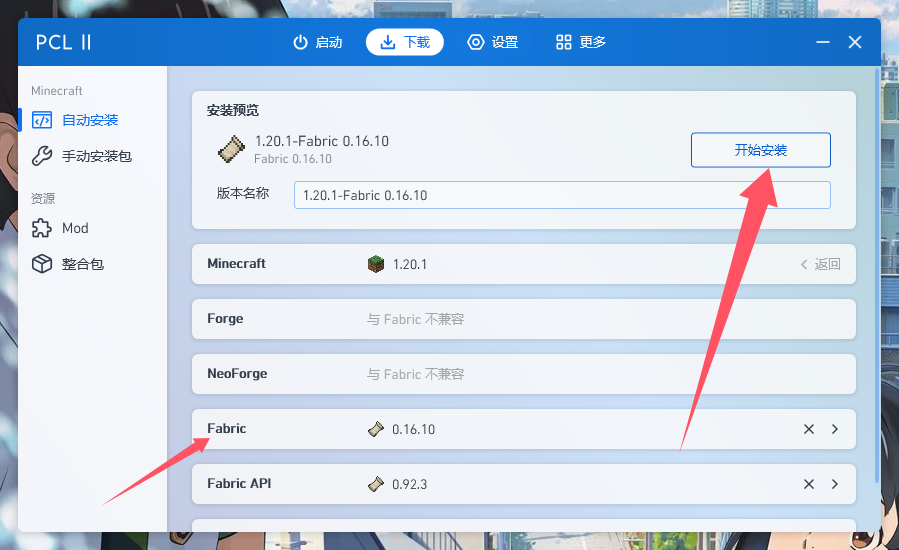899x550 pixels.
Task: Click the Fabric icon in the install preview
Action: pyautogui.click(x=232, y=149)
